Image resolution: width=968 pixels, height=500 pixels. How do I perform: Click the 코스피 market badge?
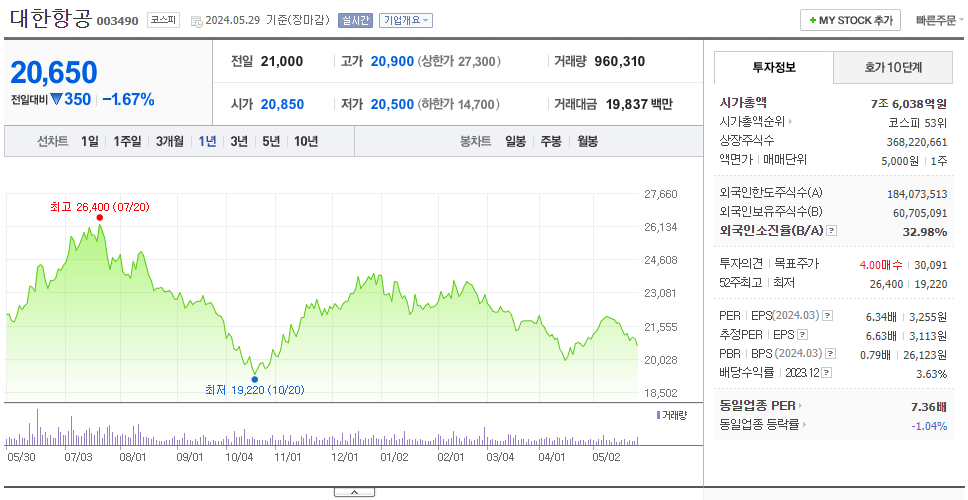tap(163, 20)
